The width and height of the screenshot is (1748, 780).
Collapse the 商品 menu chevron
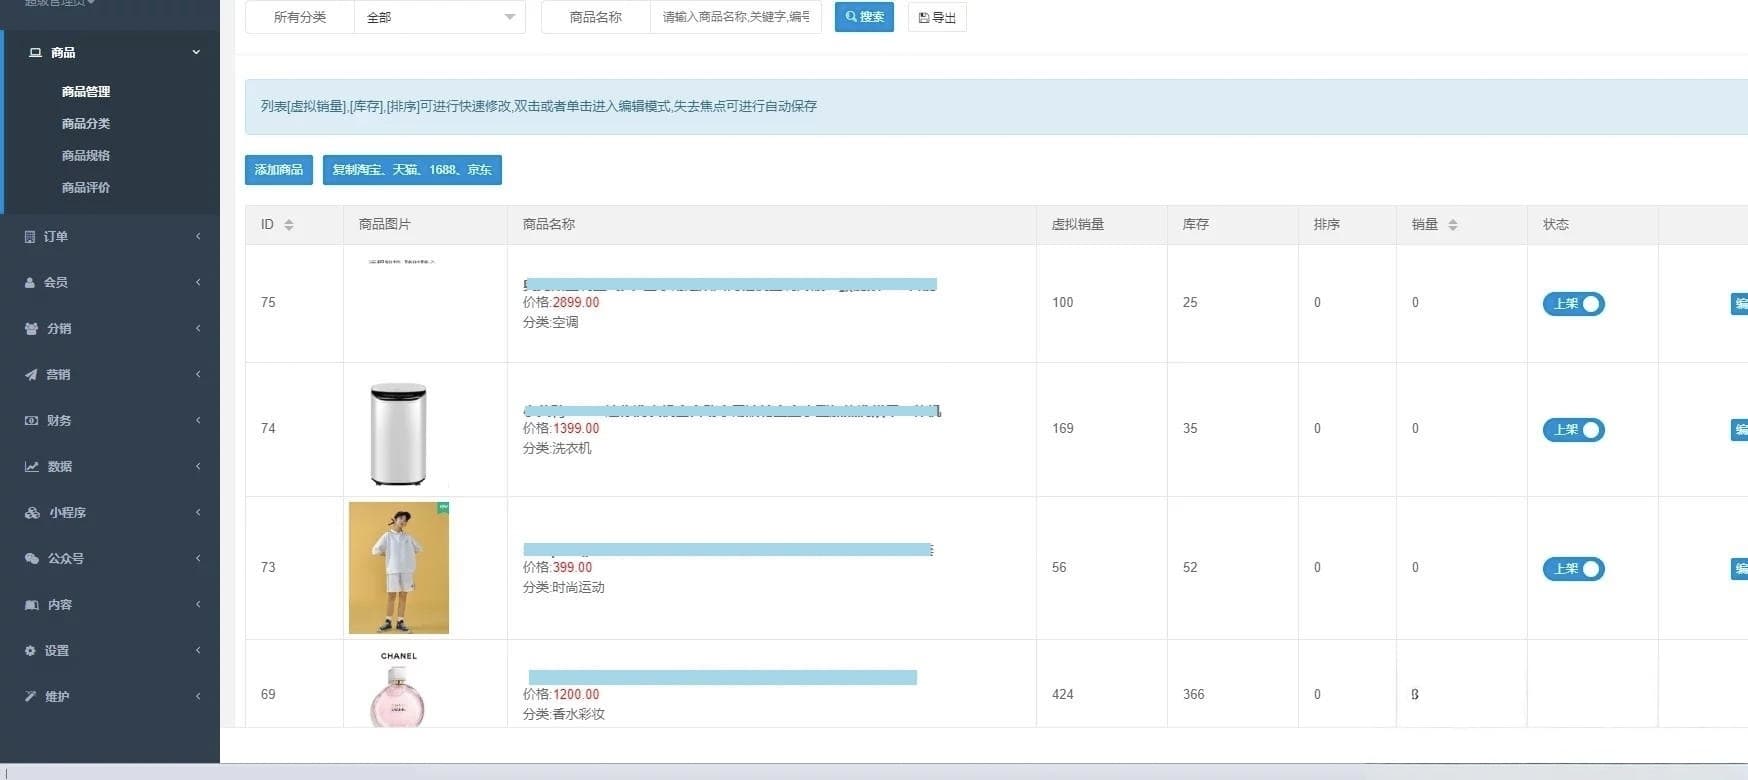point(196,52)
